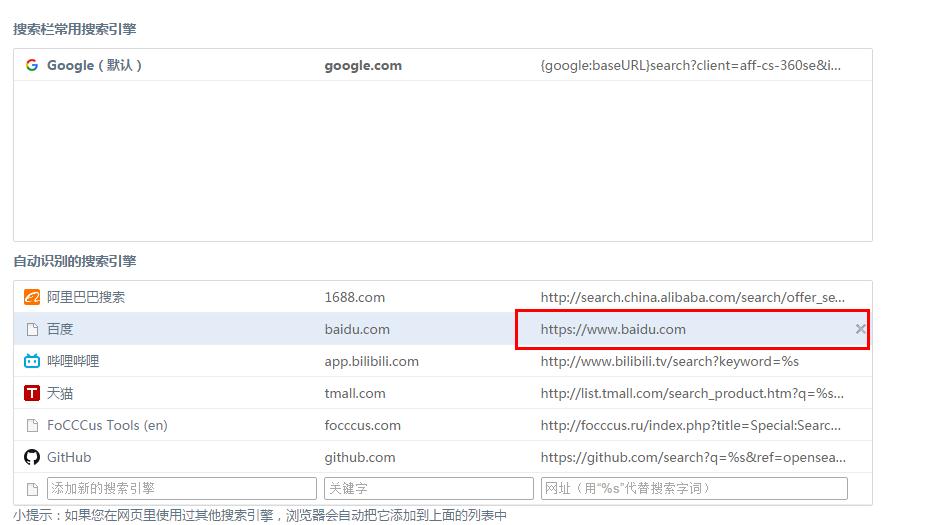The height and width of the screenshot is (525, 943).
Task: Click the github.com/search URL cell
Action: coord(693,458)
